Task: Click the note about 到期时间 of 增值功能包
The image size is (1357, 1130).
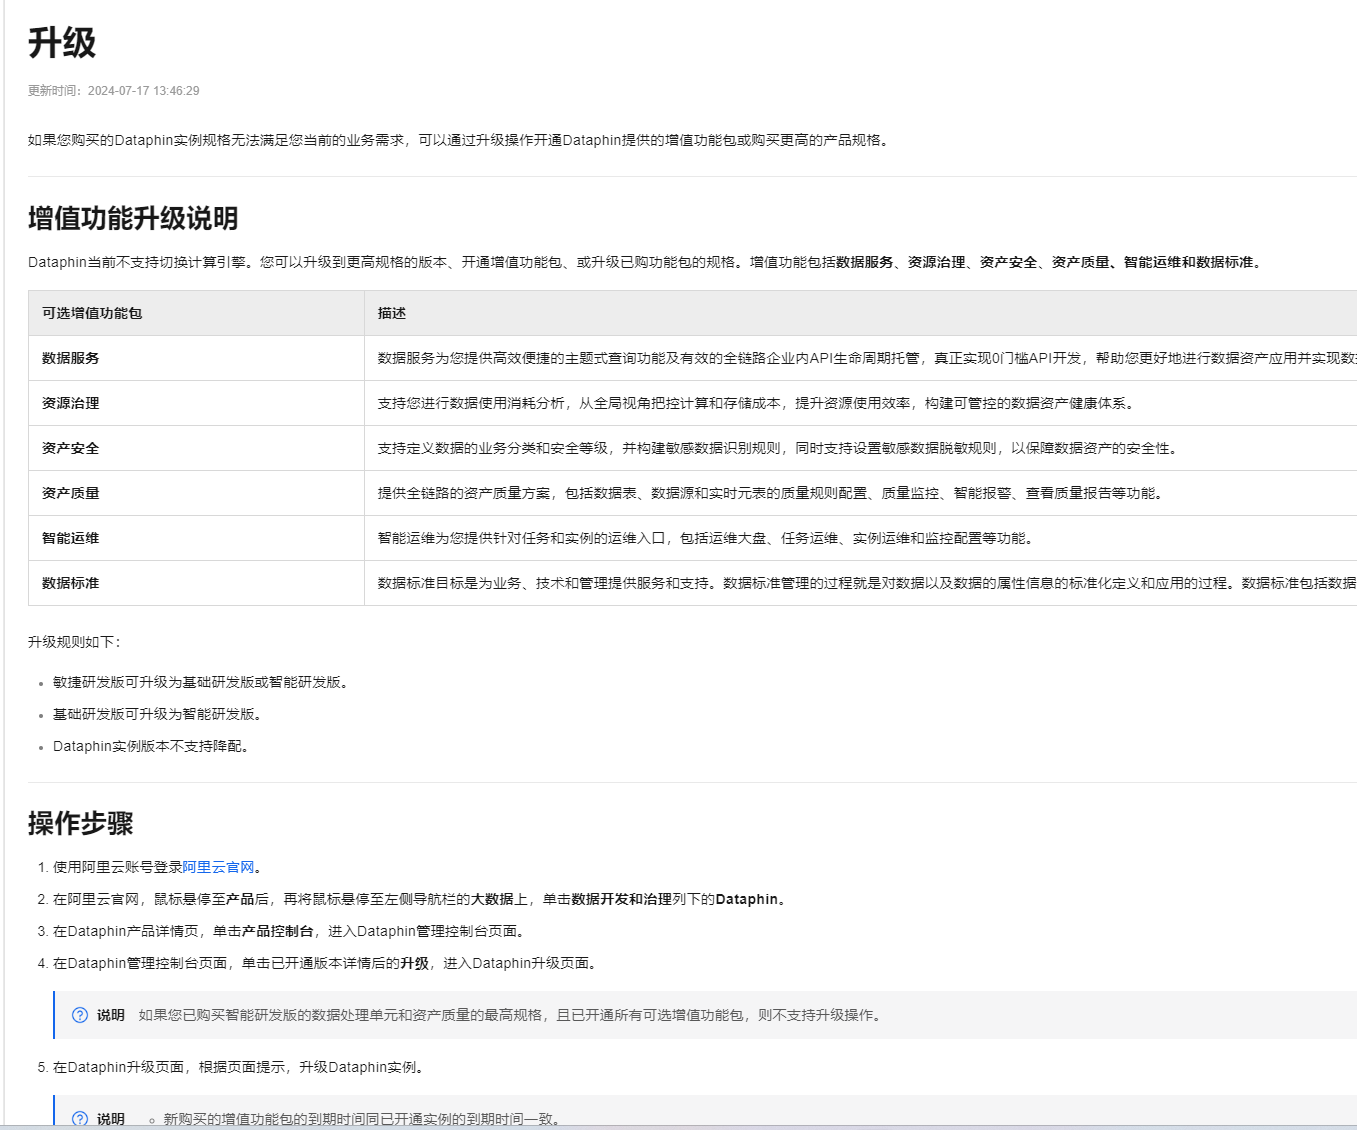Action: 364,1119
